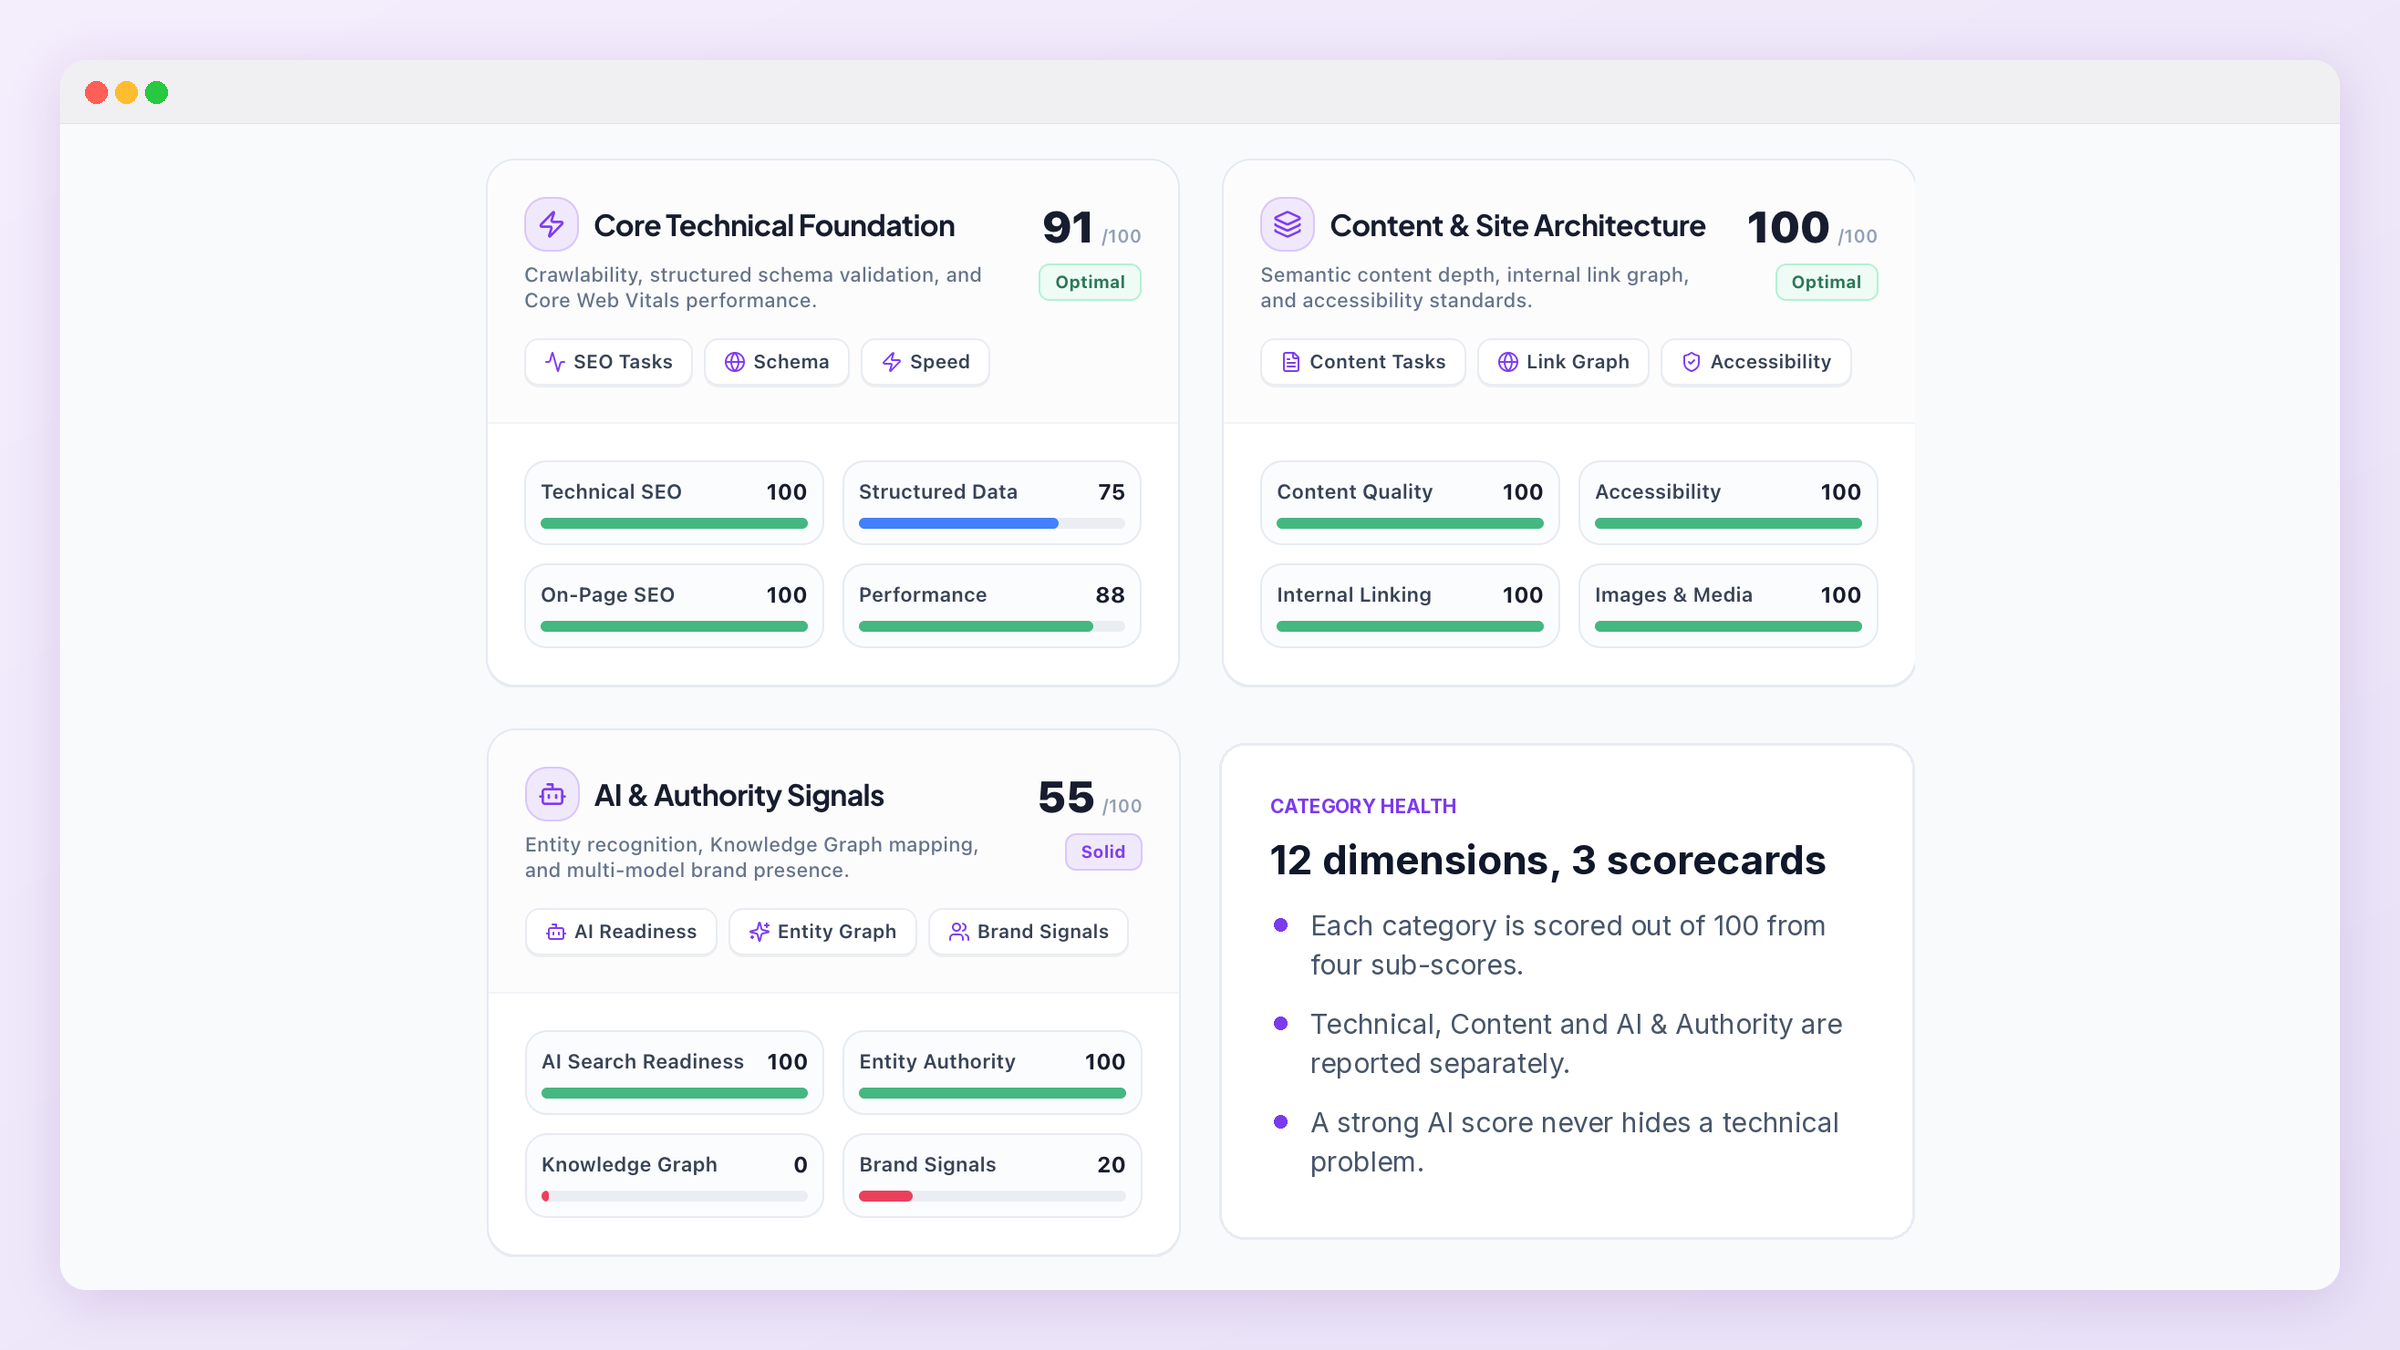Click the people icon in Brand Signals chip

[x=959, y=932]
